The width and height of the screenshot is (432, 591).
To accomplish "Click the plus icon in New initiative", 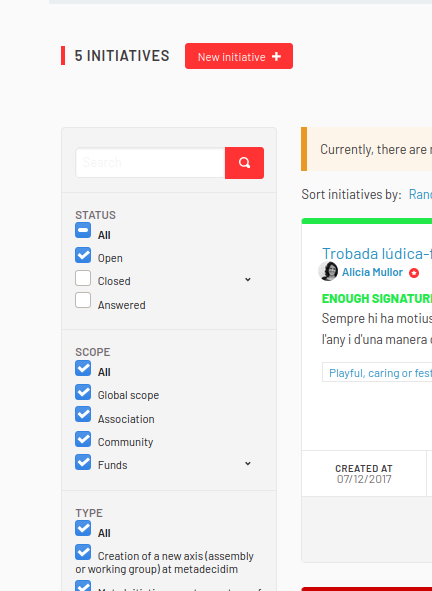I will coord(276,57).
